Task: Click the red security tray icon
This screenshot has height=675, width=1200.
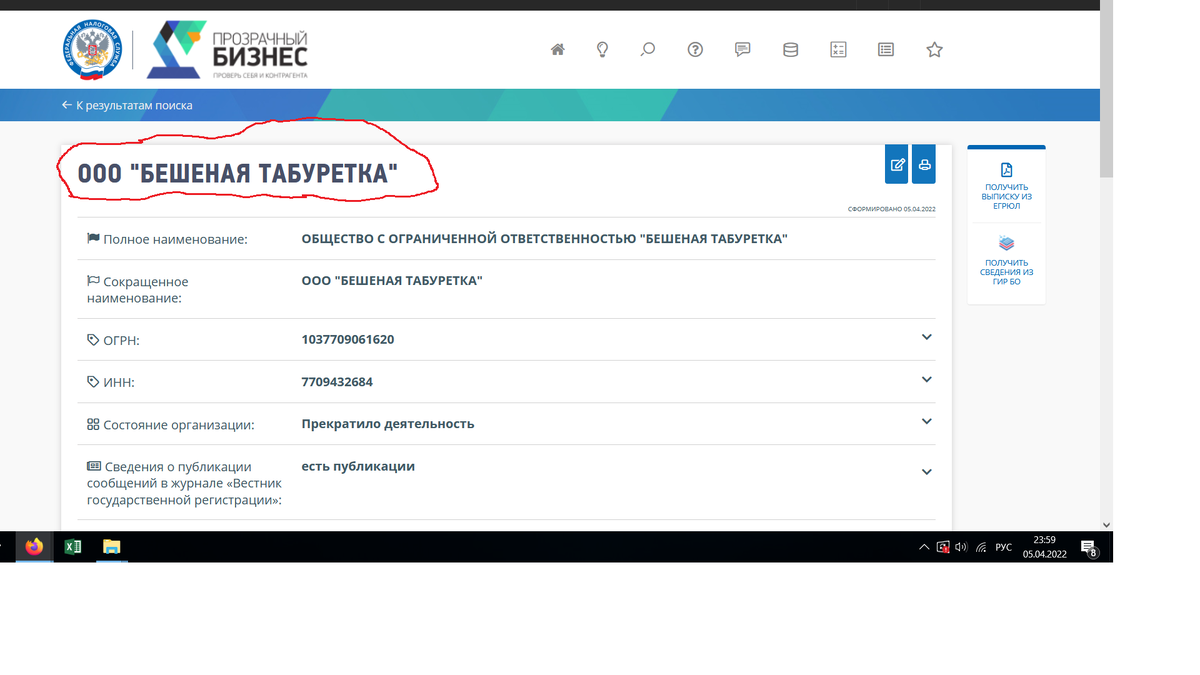Action: point(942,547)
